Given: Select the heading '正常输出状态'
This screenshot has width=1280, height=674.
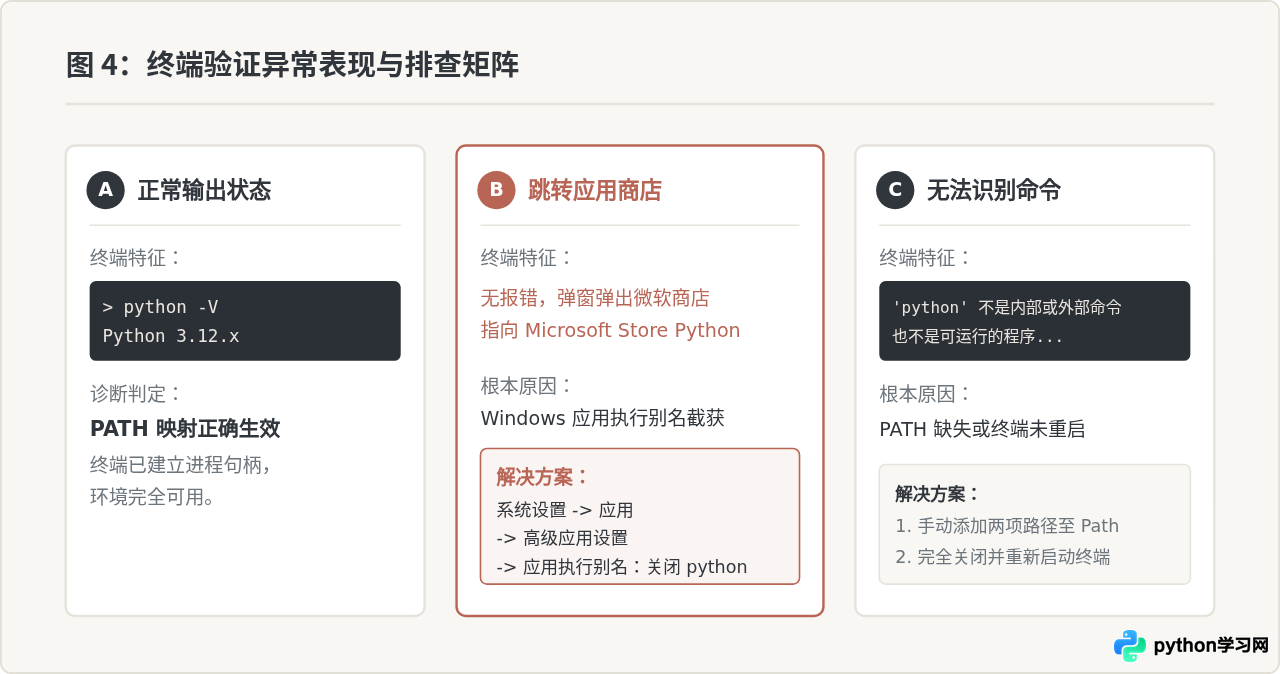Looking at the screenshot, I should (x=204, y=190).
